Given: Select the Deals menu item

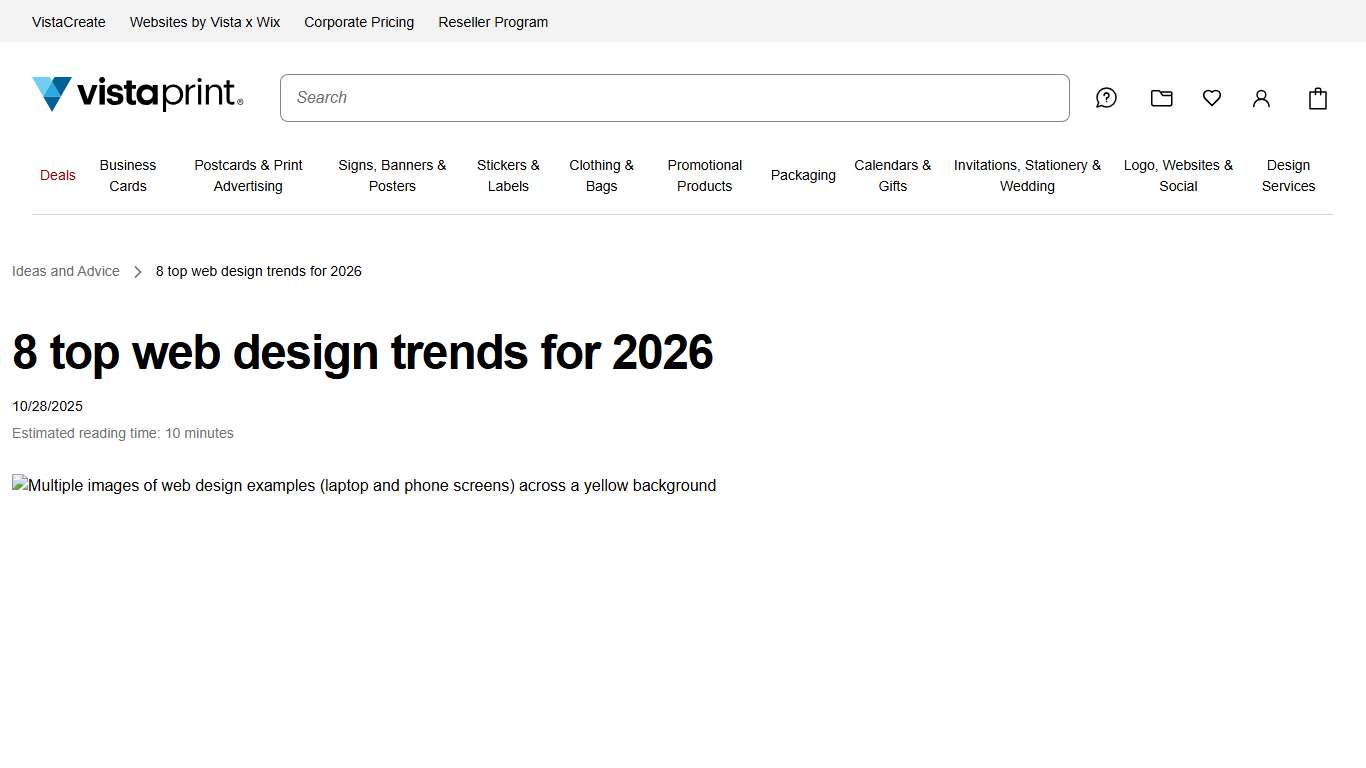Looking at the screenshot, I should pos(57,175).
